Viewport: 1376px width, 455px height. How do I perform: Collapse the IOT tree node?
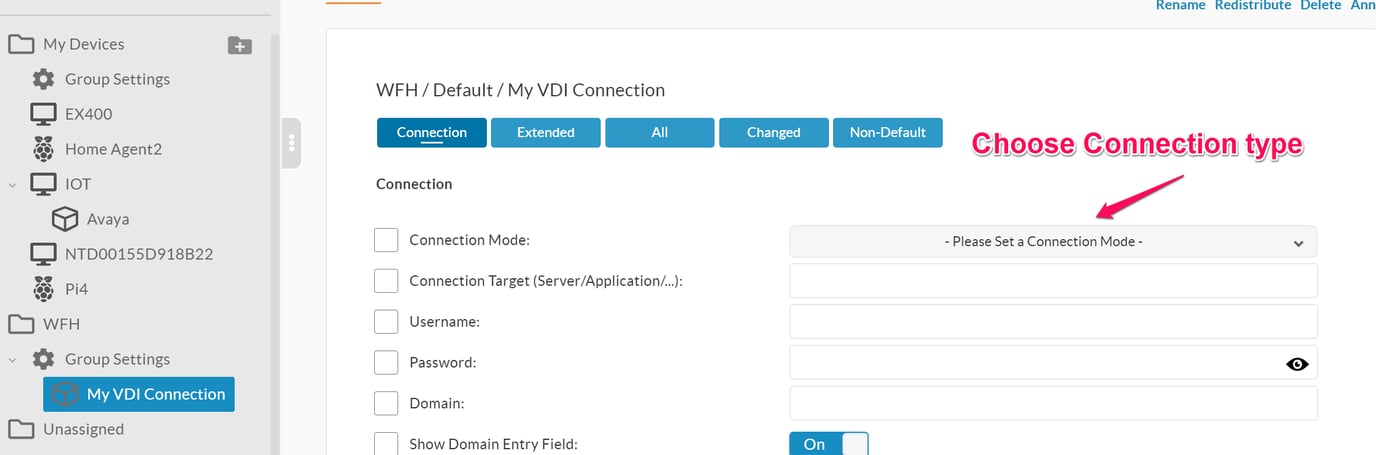click(12, 184)
